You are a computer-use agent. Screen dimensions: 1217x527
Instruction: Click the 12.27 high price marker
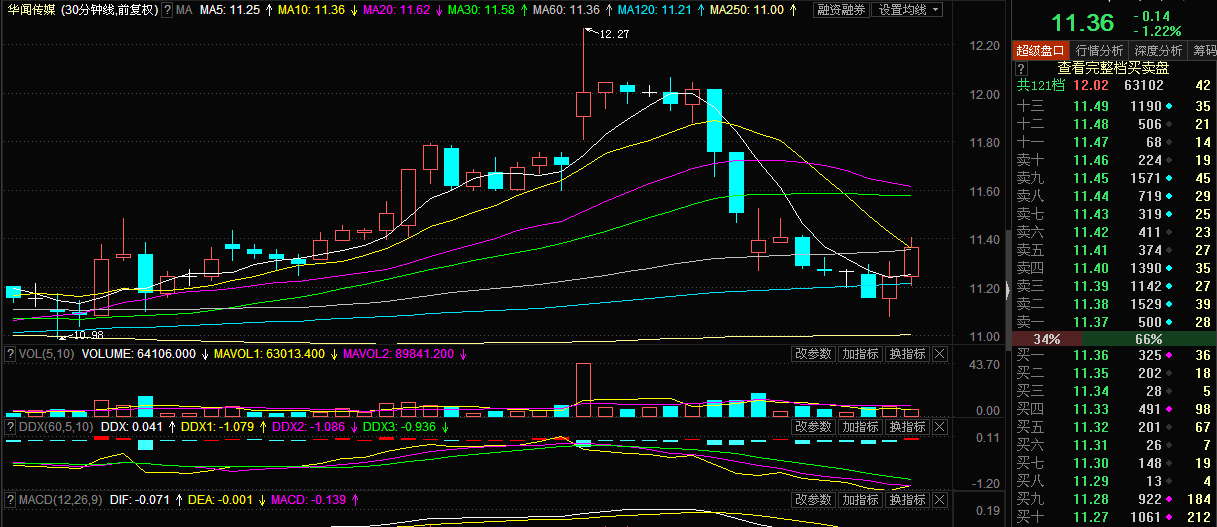614,34
